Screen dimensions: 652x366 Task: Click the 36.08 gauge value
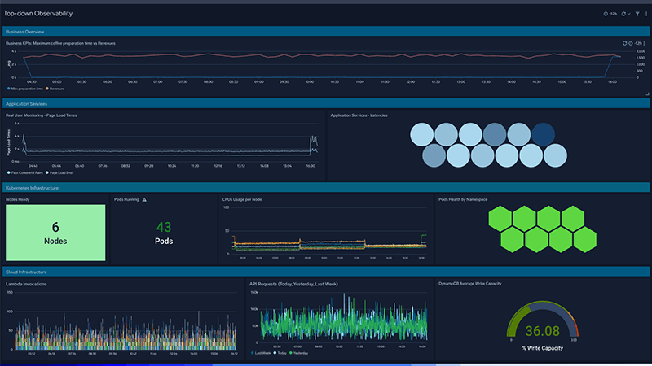click(x=542, y=331)
